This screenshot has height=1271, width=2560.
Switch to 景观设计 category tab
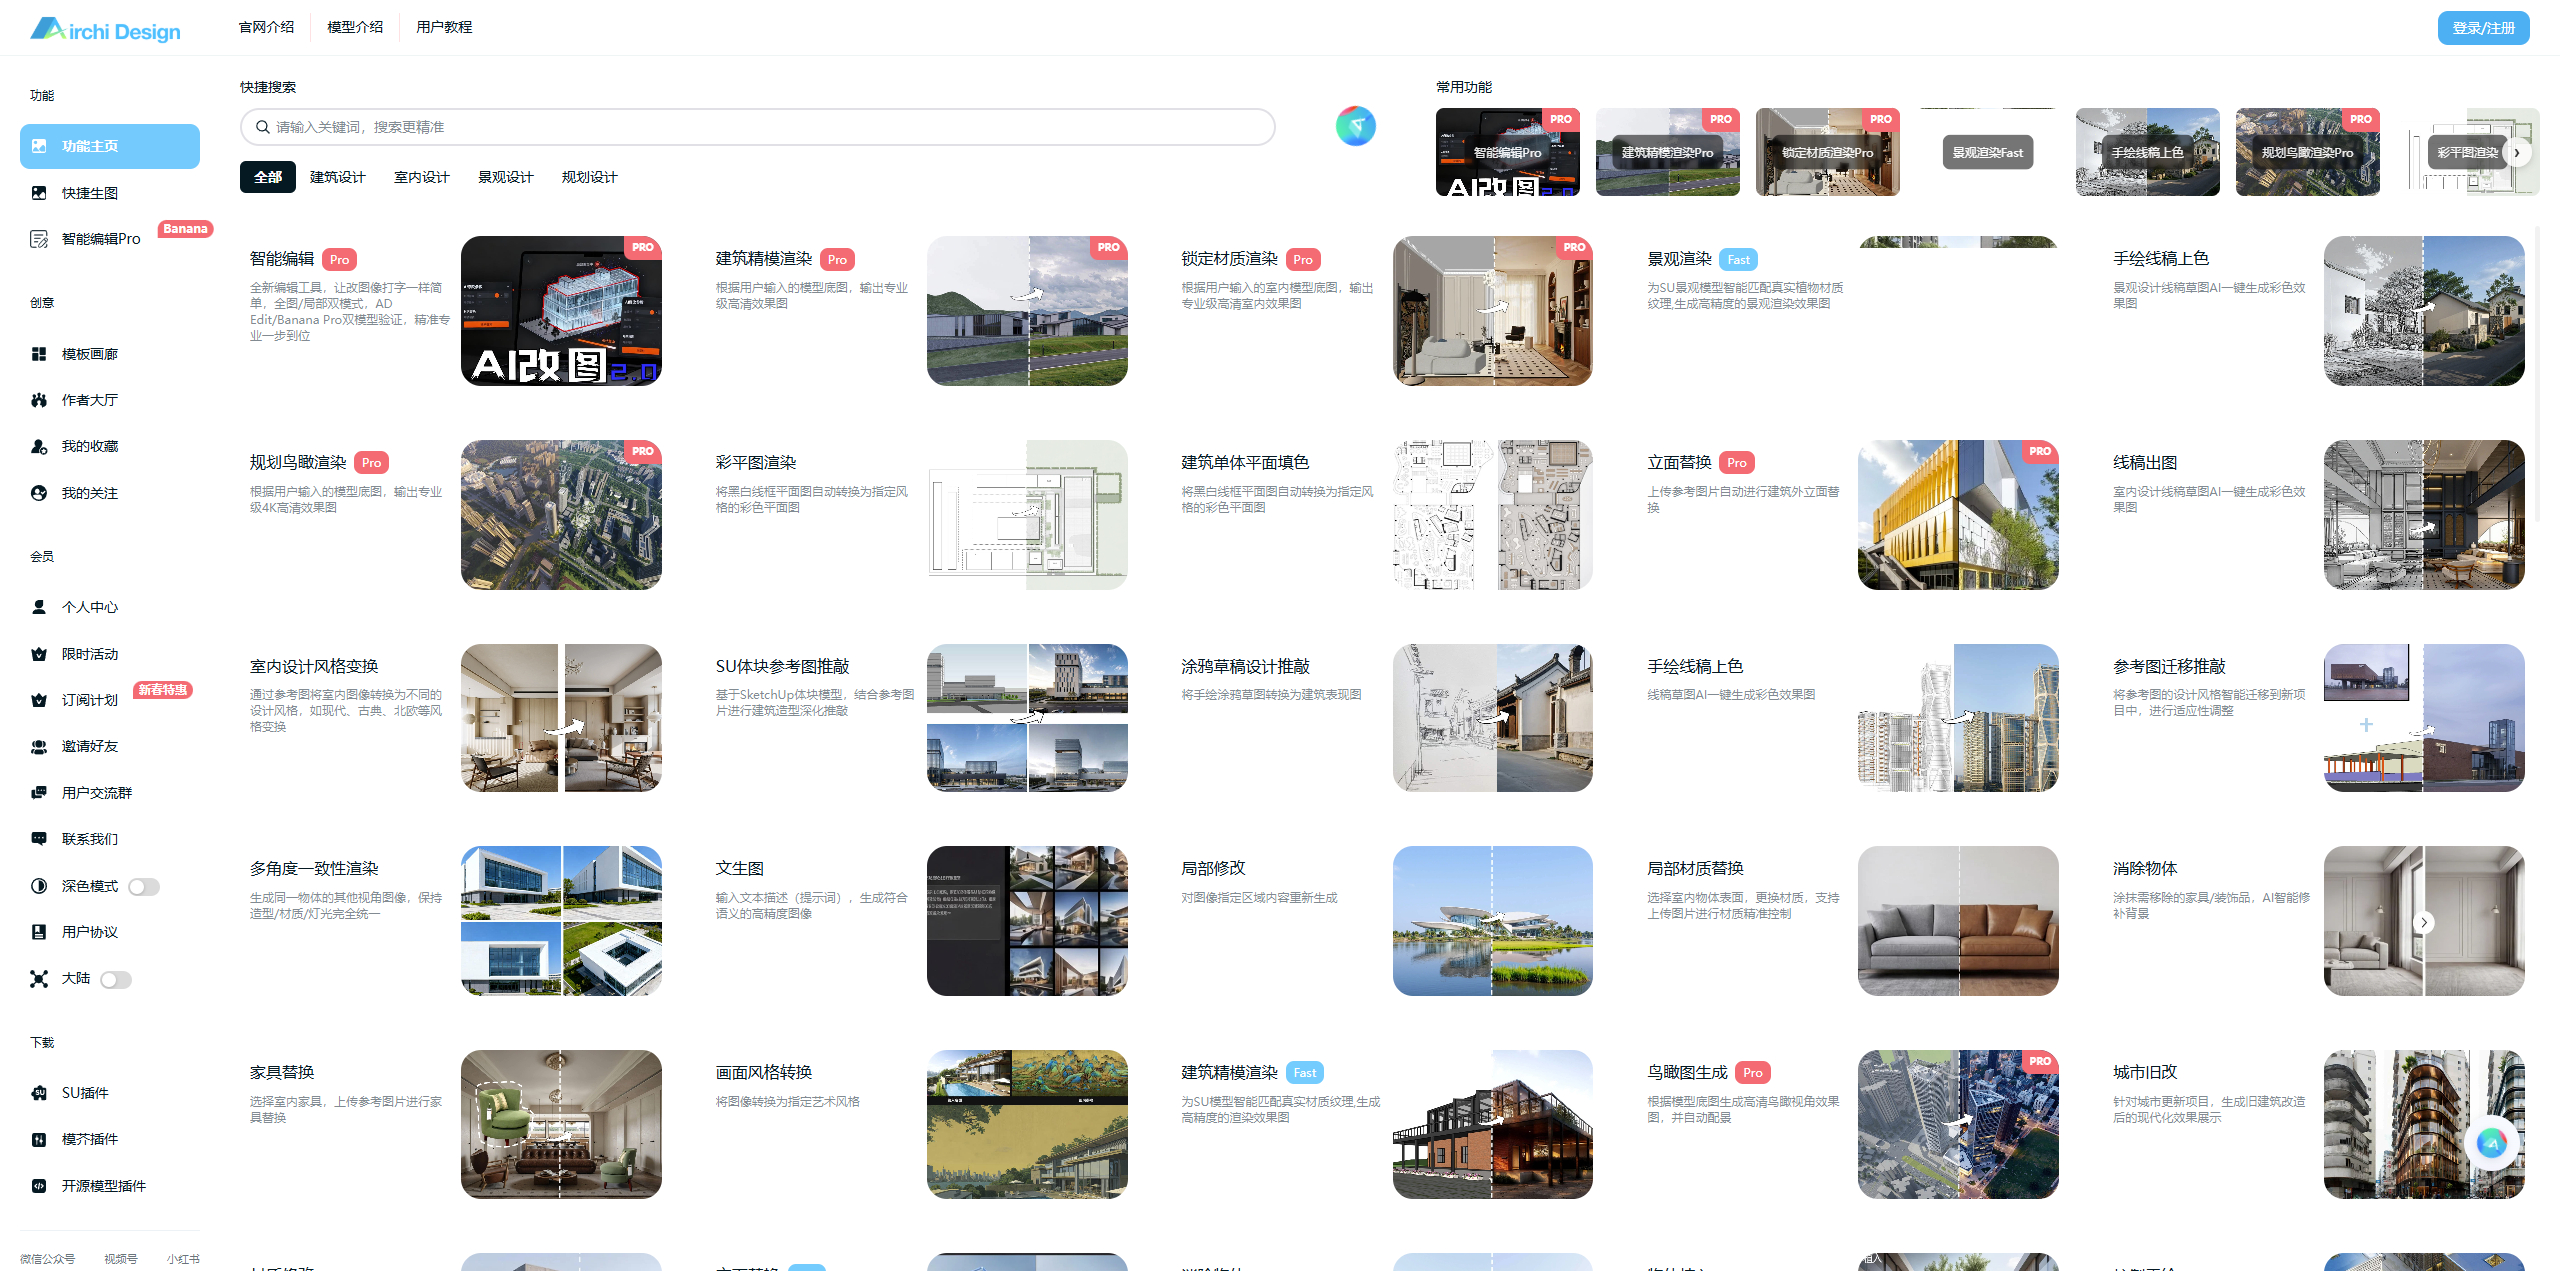505,177
